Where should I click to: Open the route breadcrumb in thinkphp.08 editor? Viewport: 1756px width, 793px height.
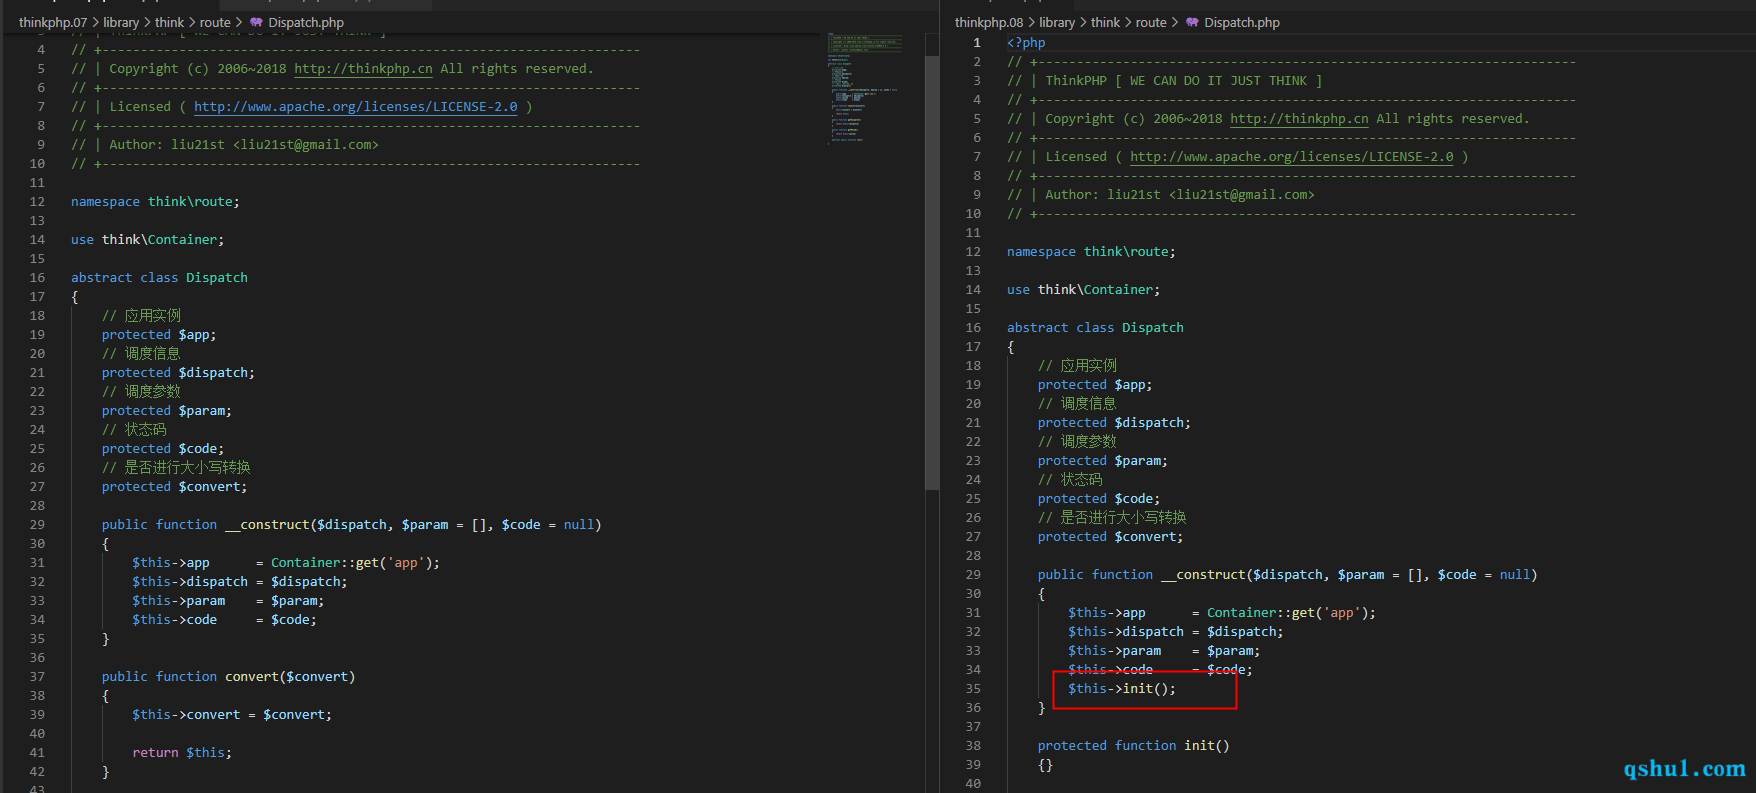(x=1151, y=22)
